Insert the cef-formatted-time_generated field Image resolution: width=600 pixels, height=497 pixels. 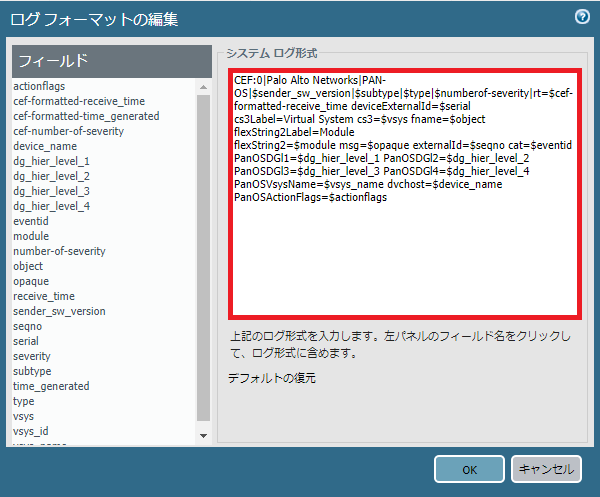(86, 116)
